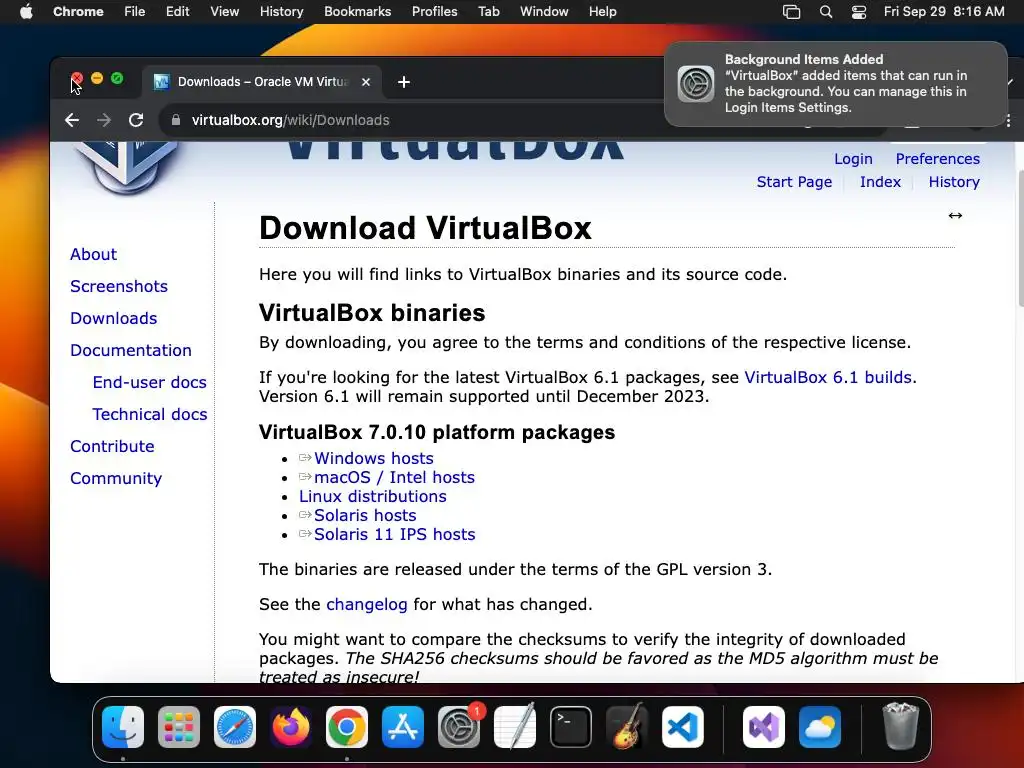Go to Start Page link
The image size is (1024, 768).
click(794, 182)
